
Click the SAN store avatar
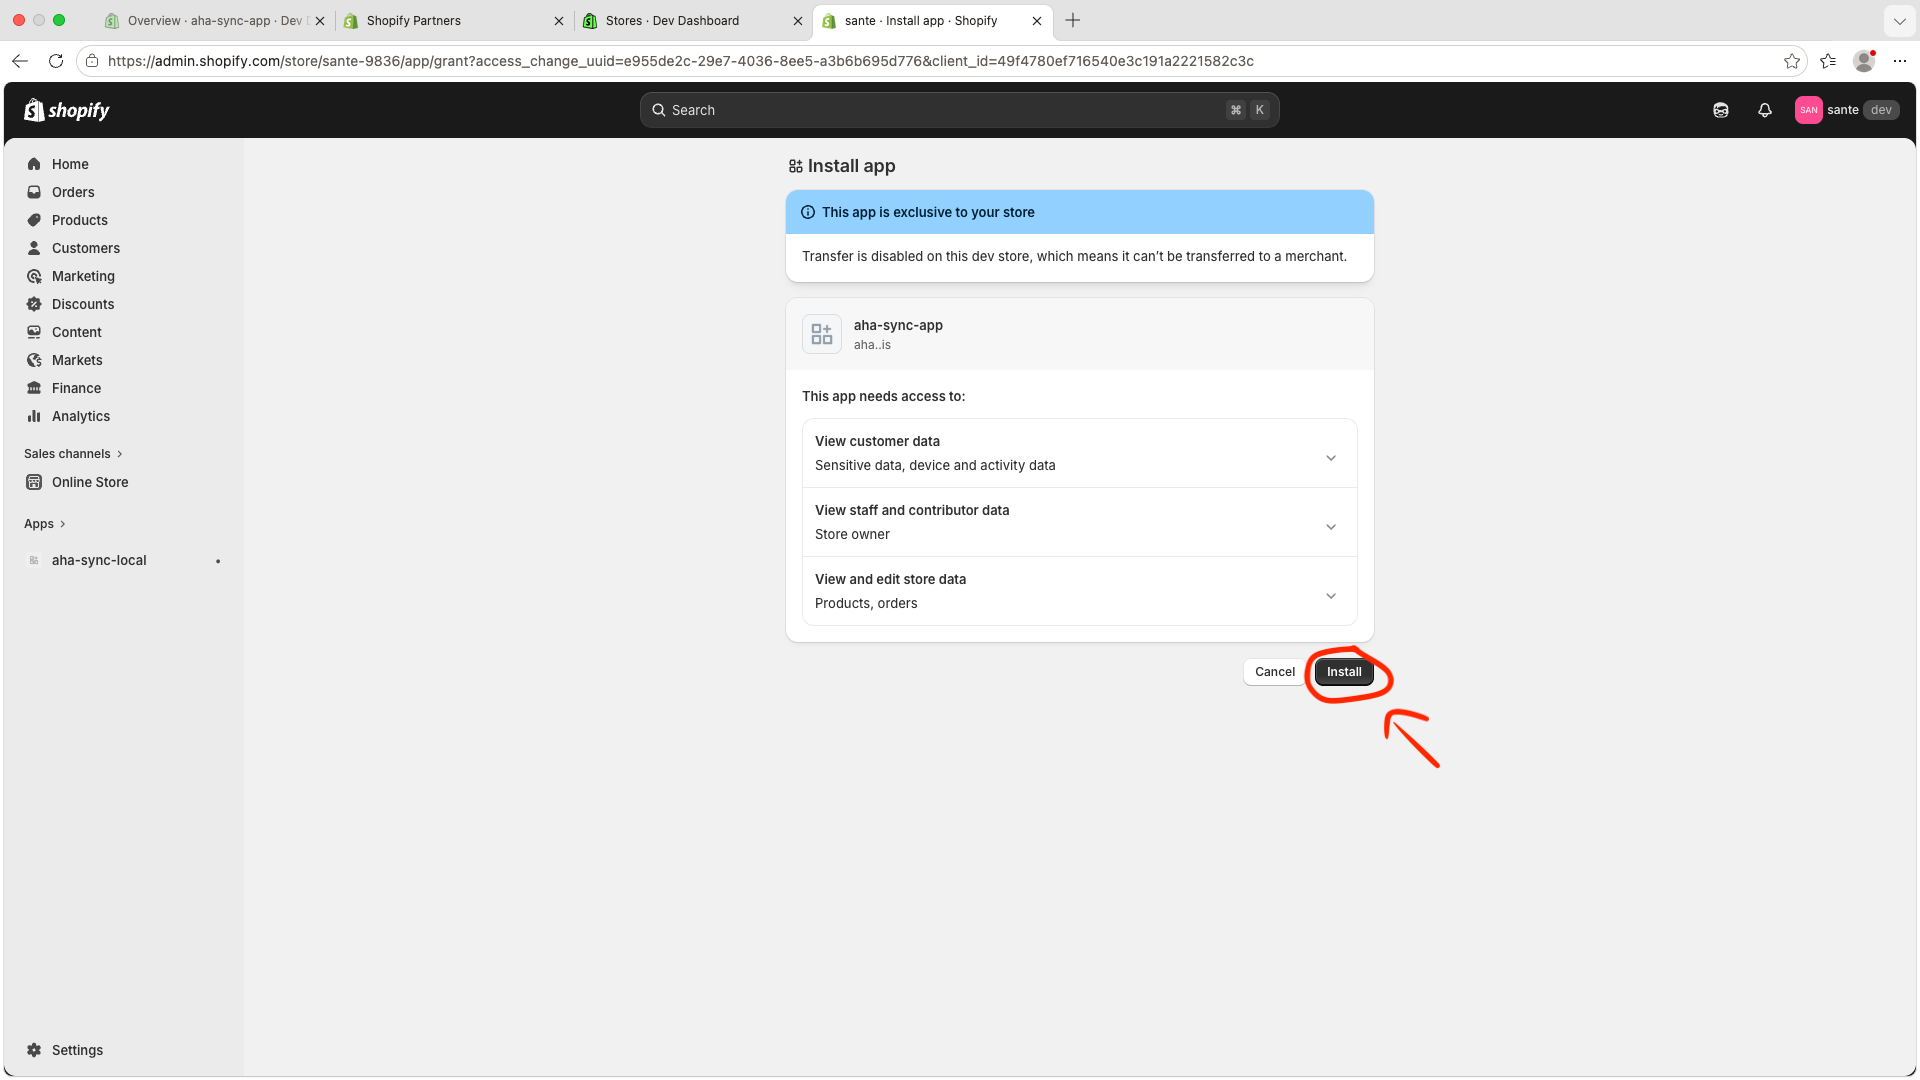point(1808,110)
